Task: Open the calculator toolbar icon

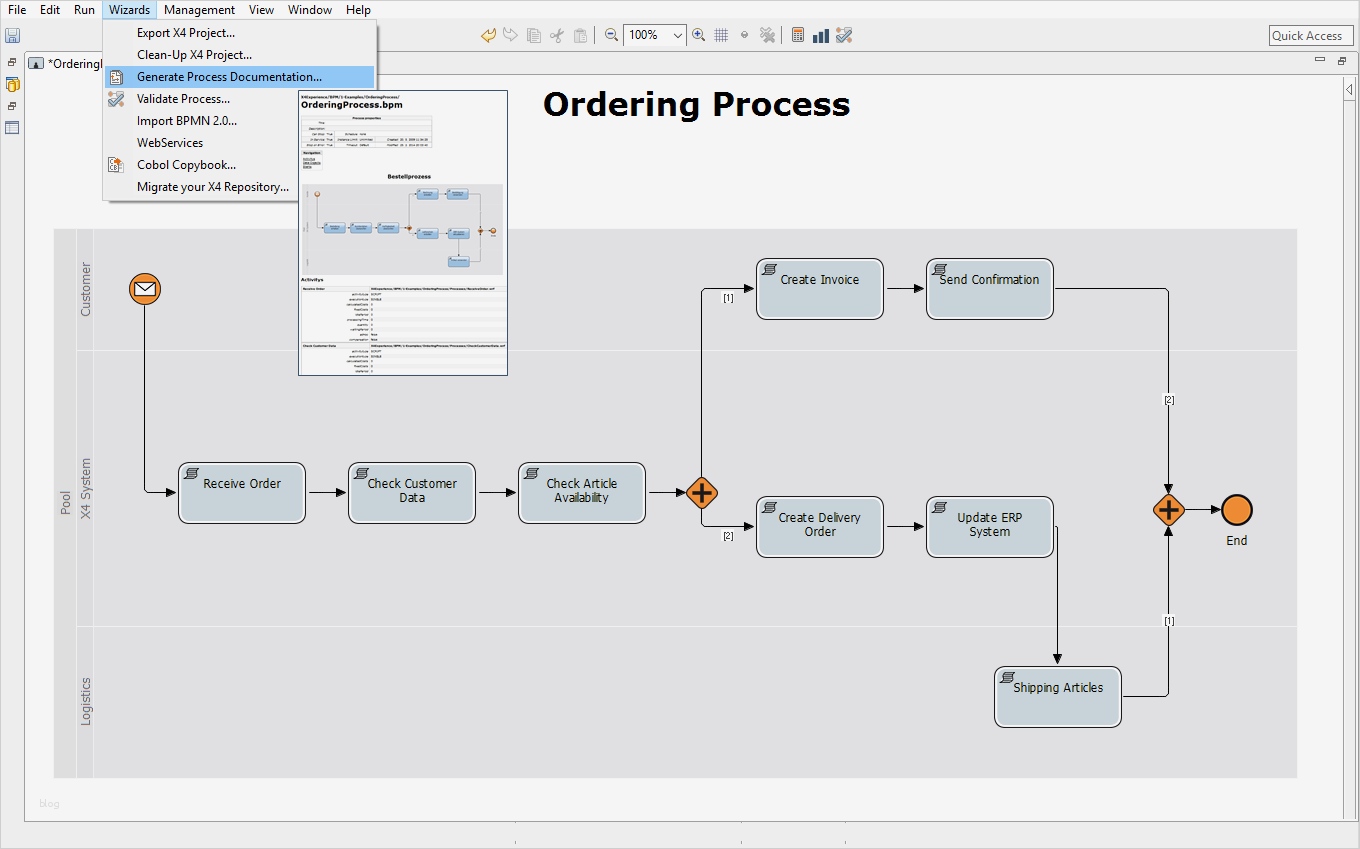Action: click(x=798, y=36)
